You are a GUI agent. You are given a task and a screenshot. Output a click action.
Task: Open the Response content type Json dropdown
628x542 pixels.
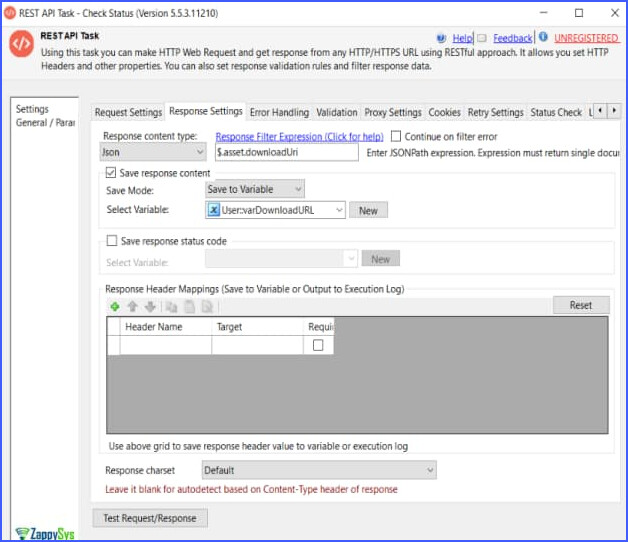tap(153, 152)
